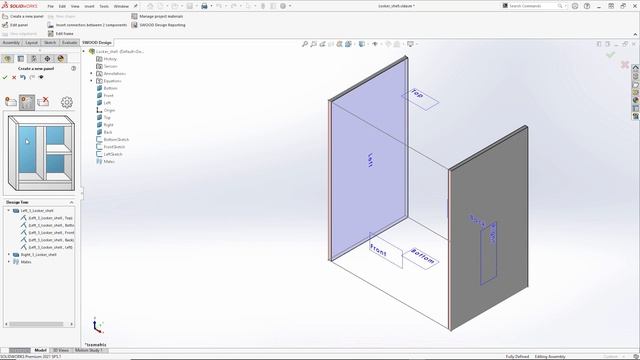Viewport: 640px width, 360px height.
Task: Click the Zoom to Area icon
Action: click(x=313, y=44)
